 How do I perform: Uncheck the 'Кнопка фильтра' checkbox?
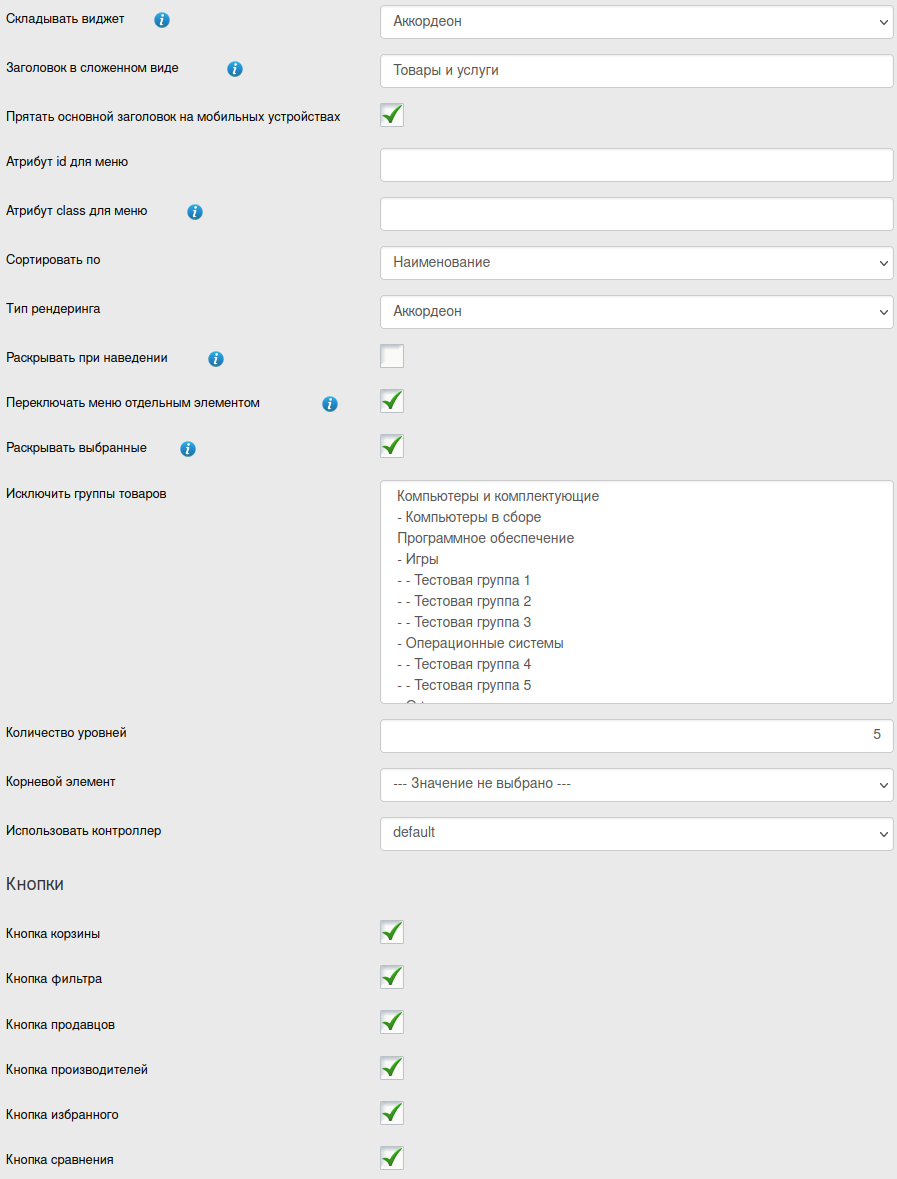392,977
